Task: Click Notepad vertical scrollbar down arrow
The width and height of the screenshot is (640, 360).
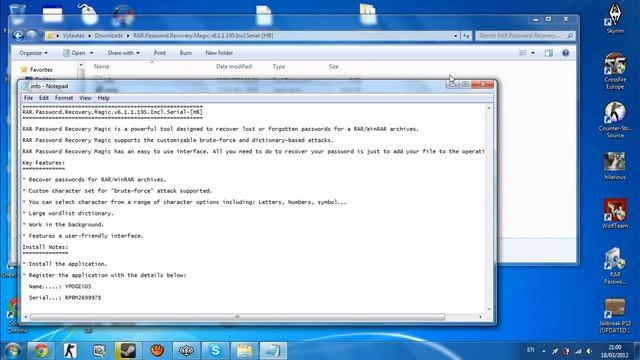Action: [x=489, y=309]
